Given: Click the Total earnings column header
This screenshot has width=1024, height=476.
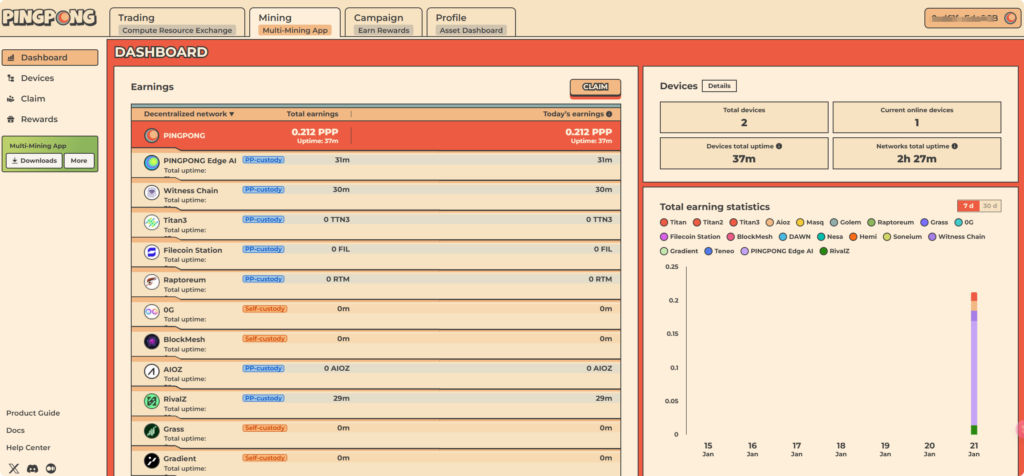Looking at the screenshot, I should click(312, 114).
